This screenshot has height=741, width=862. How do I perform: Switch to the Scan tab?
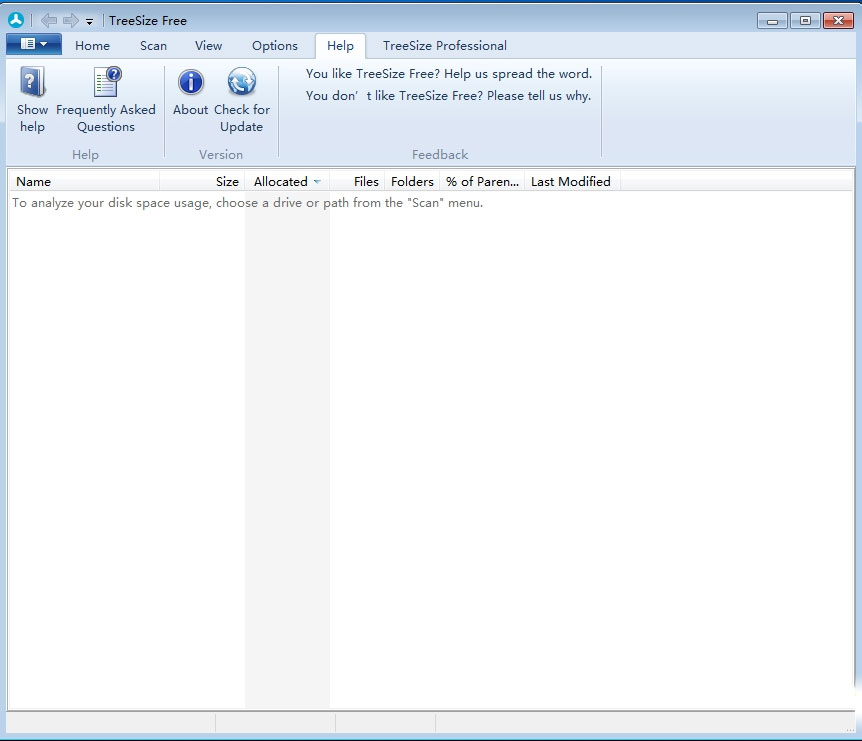point(153,46)
